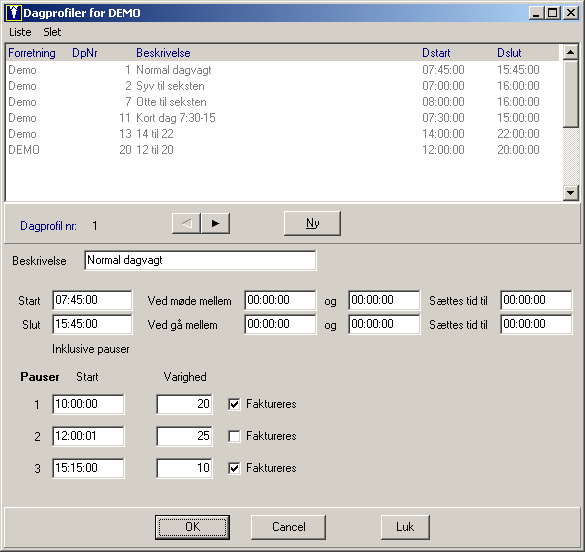The height and width of the screenshot is (552, 585).
Task: Select the Syv til seksten row
Action: 283,86
